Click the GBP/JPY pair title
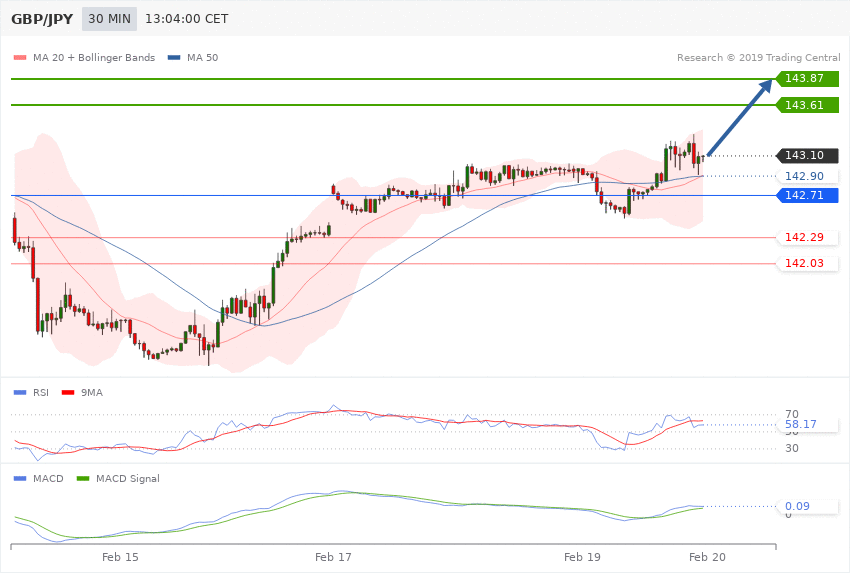The height and width of the screenshot is (576, 850). tap(42, 19)
